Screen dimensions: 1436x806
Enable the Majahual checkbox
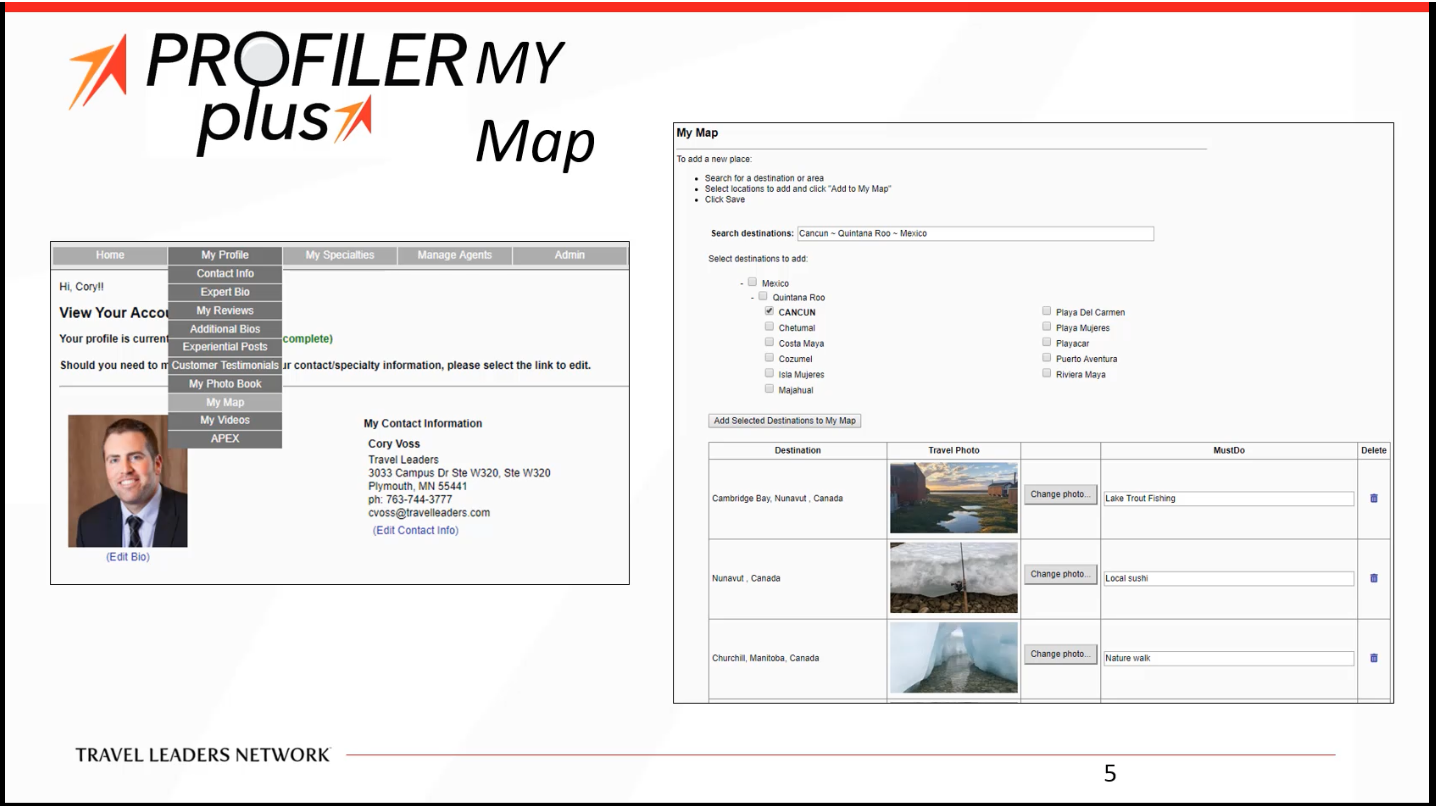pos(769,388)
